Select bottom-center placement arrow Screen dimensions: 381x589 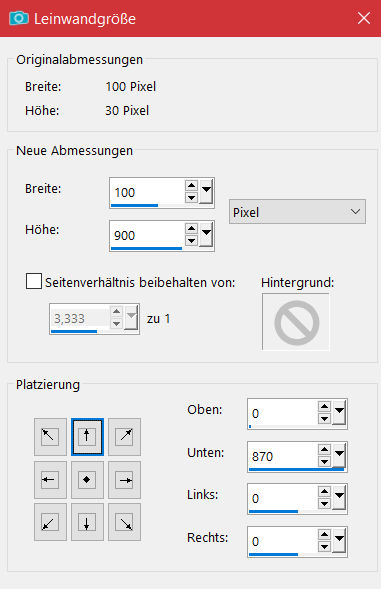pos(87,522)
